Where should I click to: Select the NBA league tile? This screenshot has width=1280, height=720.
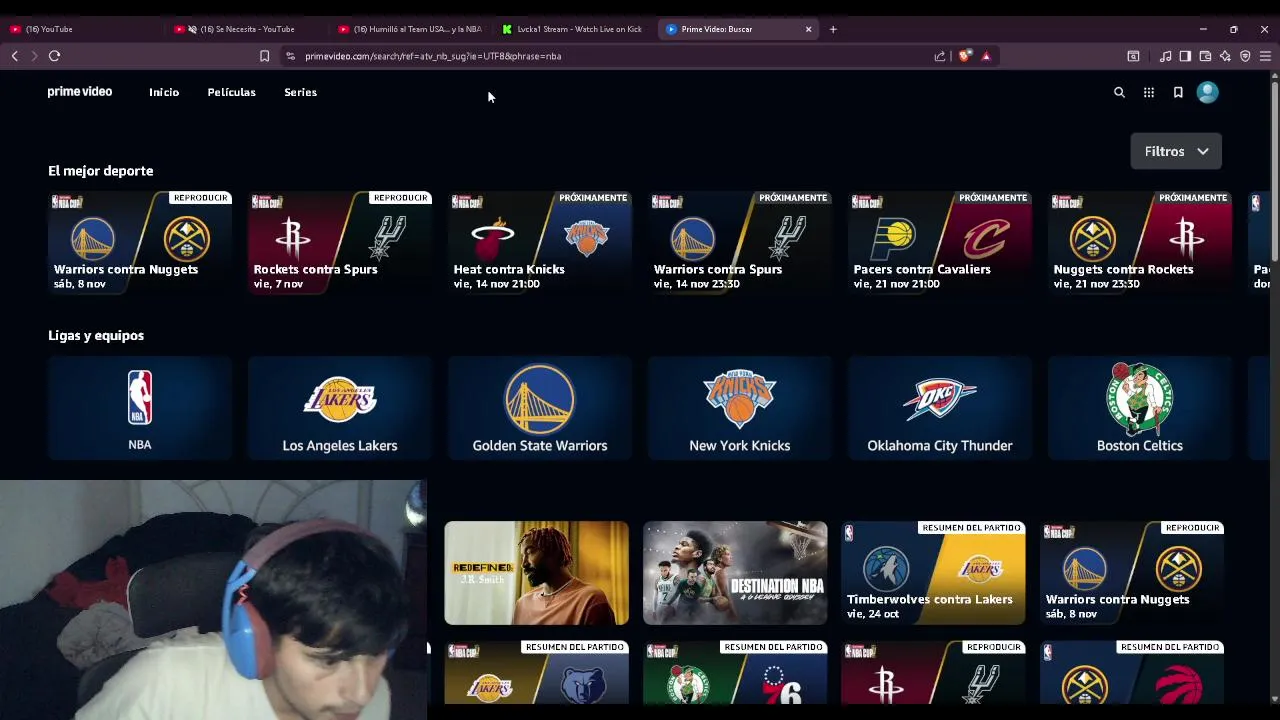140,408
